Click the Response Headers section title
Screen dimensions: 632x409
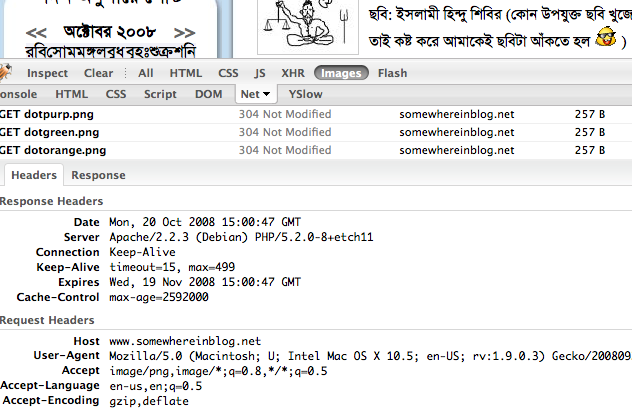[x=51, y=201]
